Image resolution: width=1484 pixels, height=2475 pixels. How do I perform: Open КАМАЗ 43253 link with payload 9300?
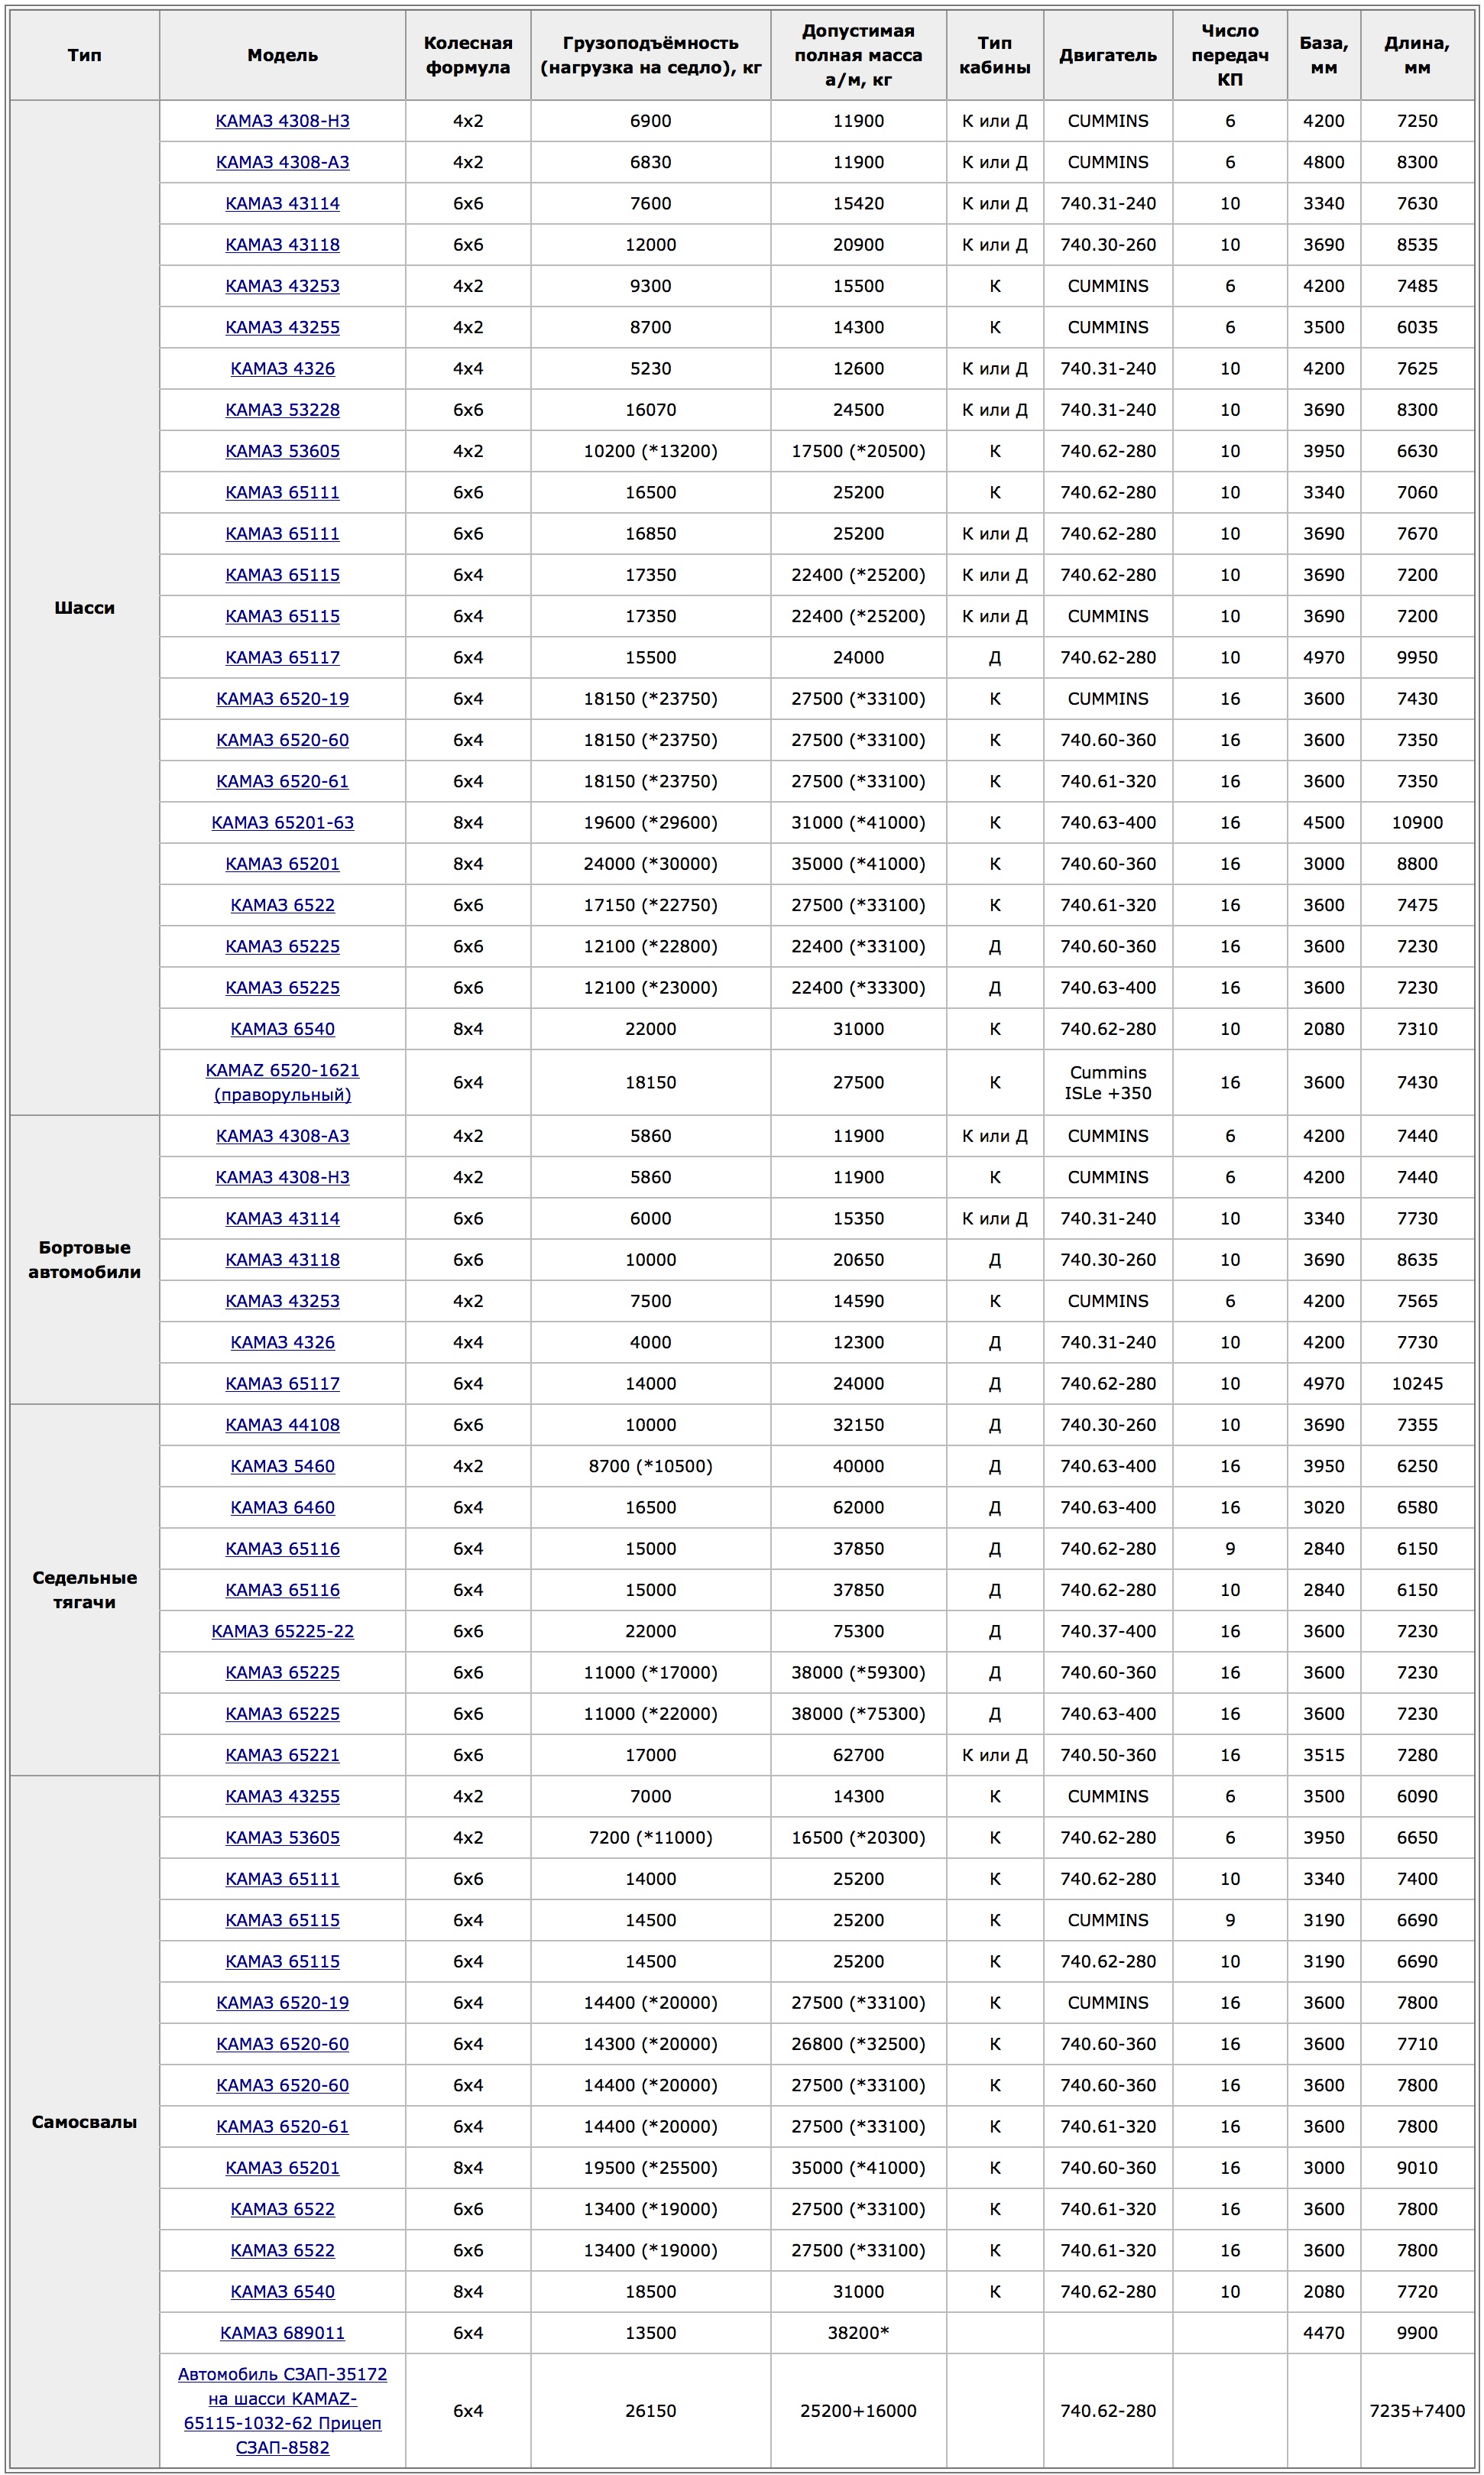[282, 286]
